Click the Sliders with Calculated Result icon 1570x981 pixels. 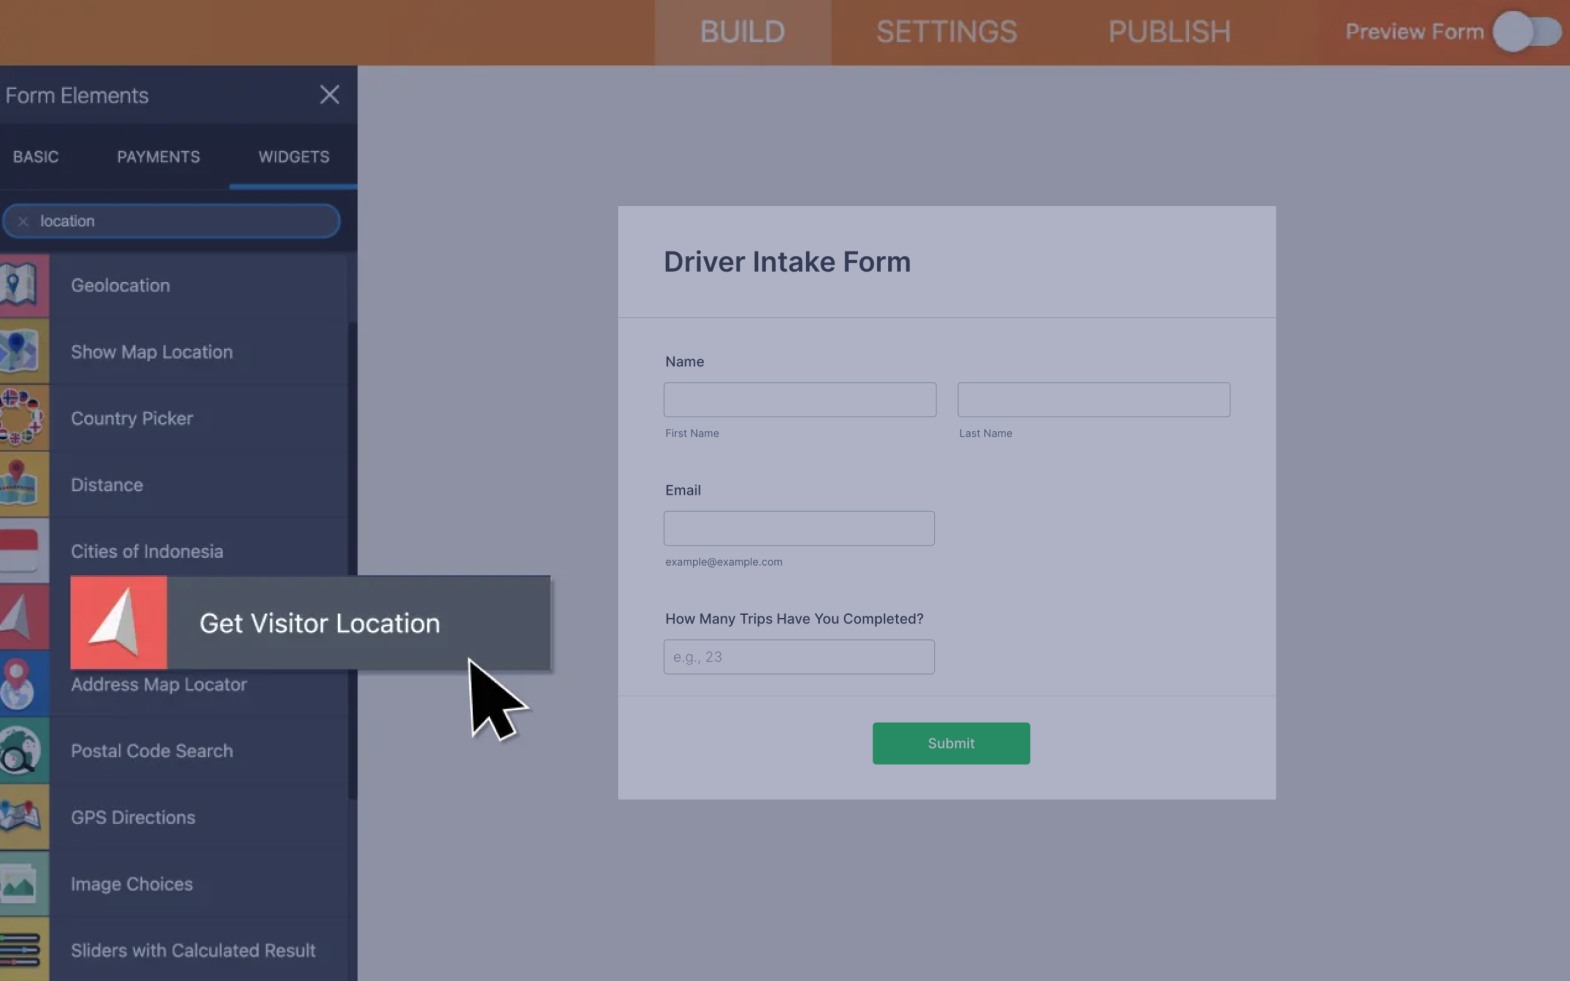click(x=22, y=950)
